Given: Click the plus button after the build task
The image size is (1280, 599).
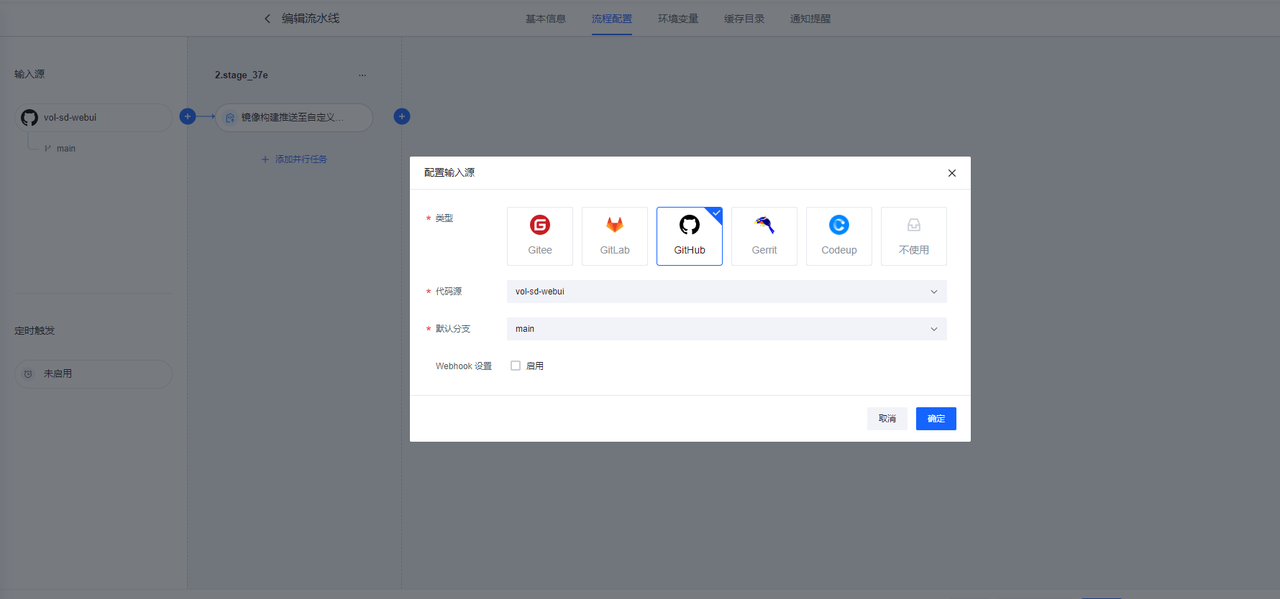Looking at the screenshot, I should pyautogui.click(x=402, y=117).
